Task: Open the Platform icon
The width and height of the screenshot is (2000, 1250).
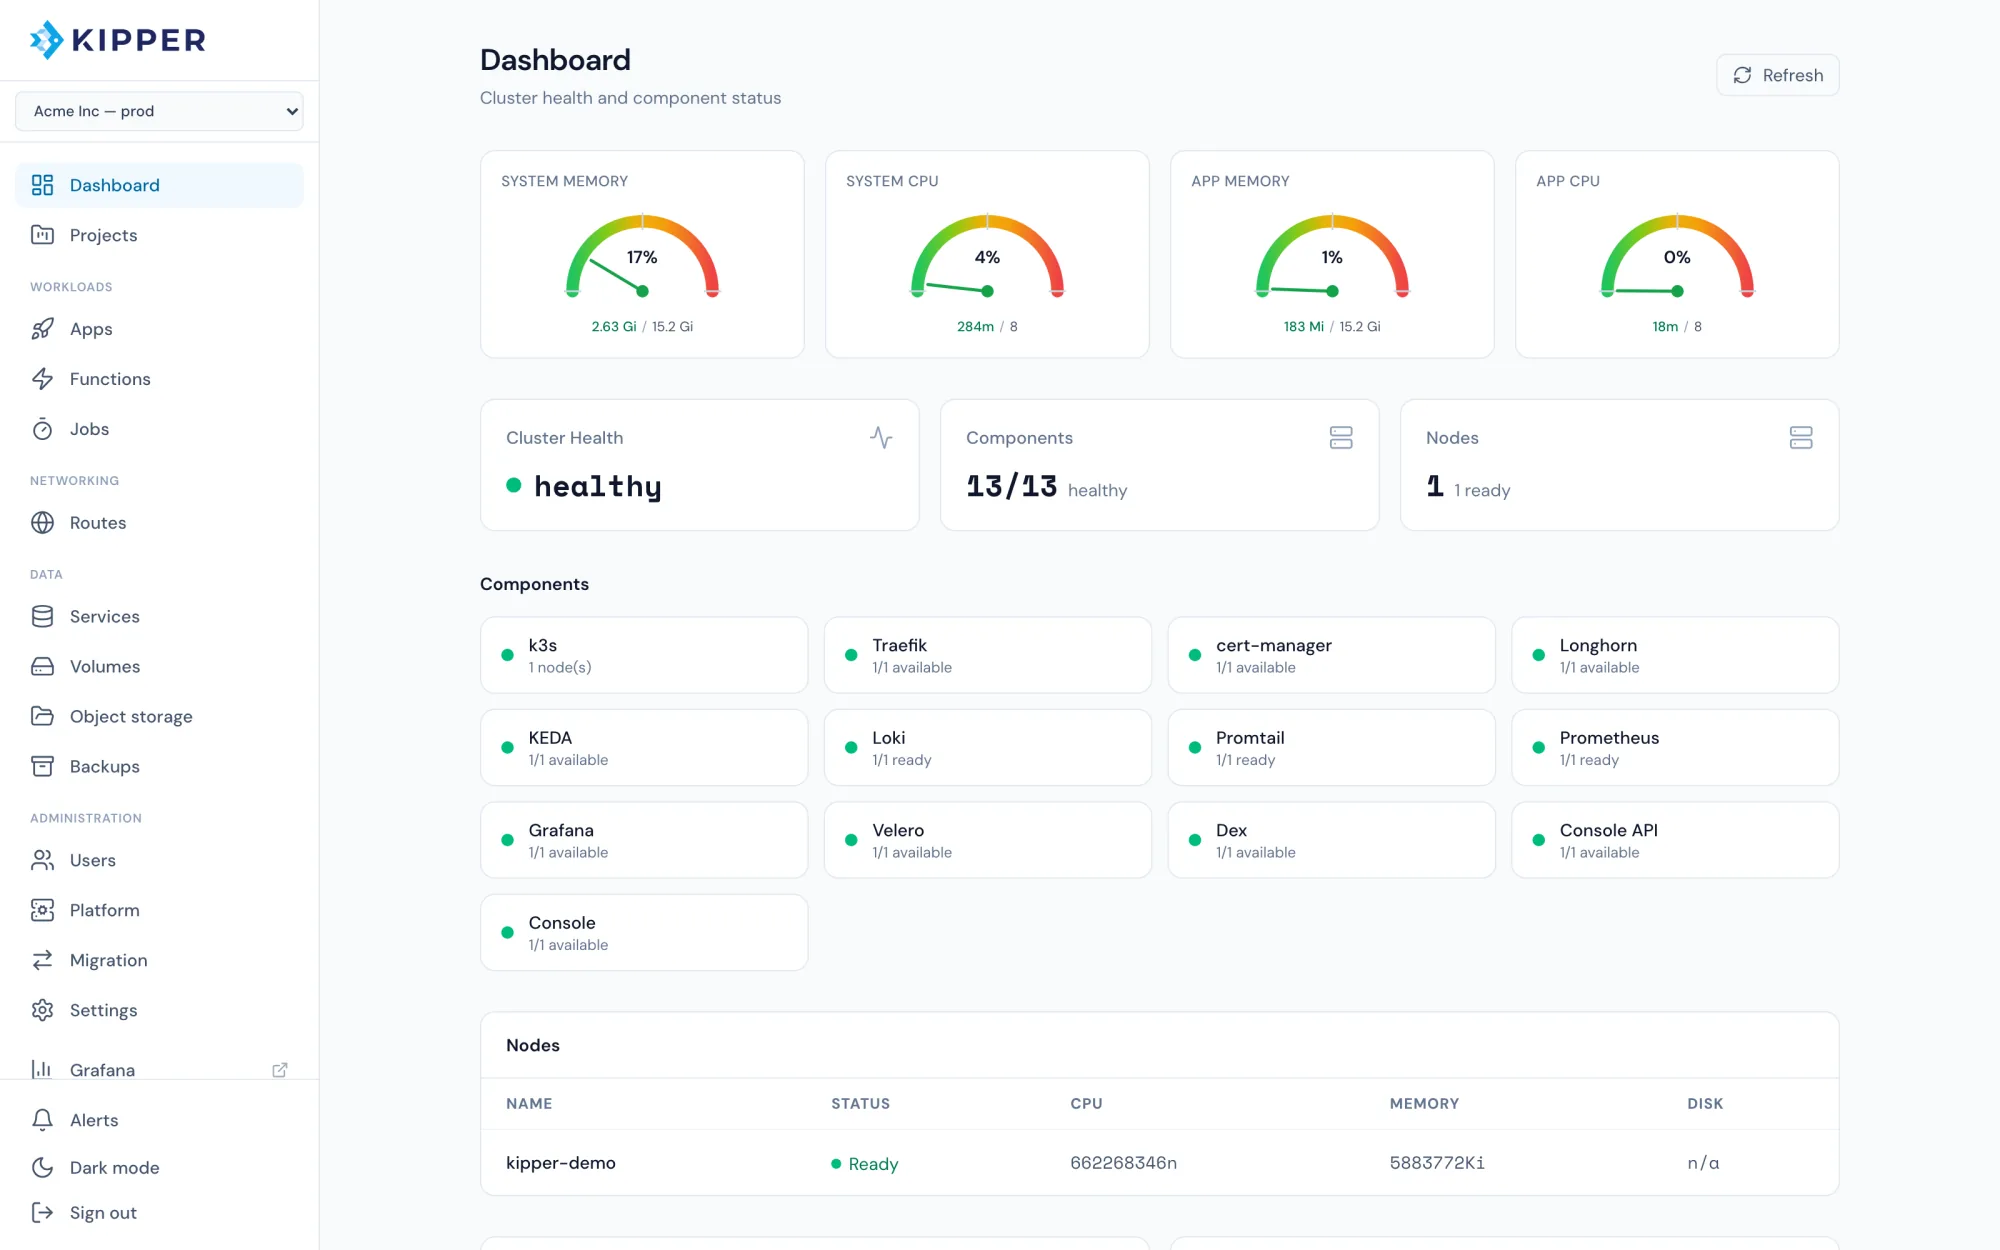Action: coord(42,910)
